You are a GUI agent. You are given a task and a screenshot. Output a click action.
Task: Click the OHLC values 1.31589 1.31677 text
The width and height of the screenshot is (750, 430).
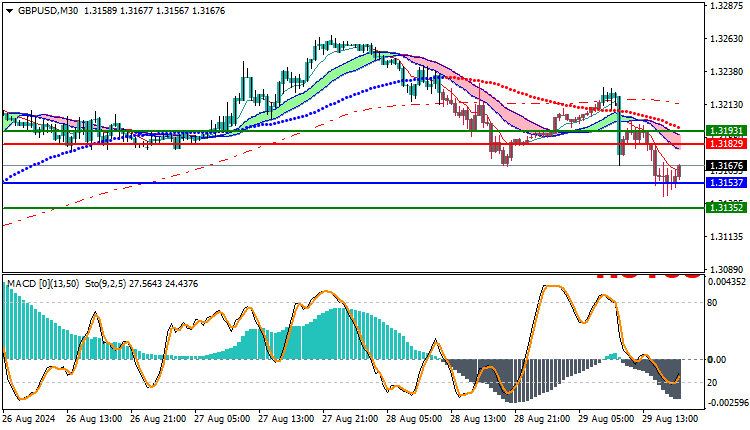[x=119, y=11]
